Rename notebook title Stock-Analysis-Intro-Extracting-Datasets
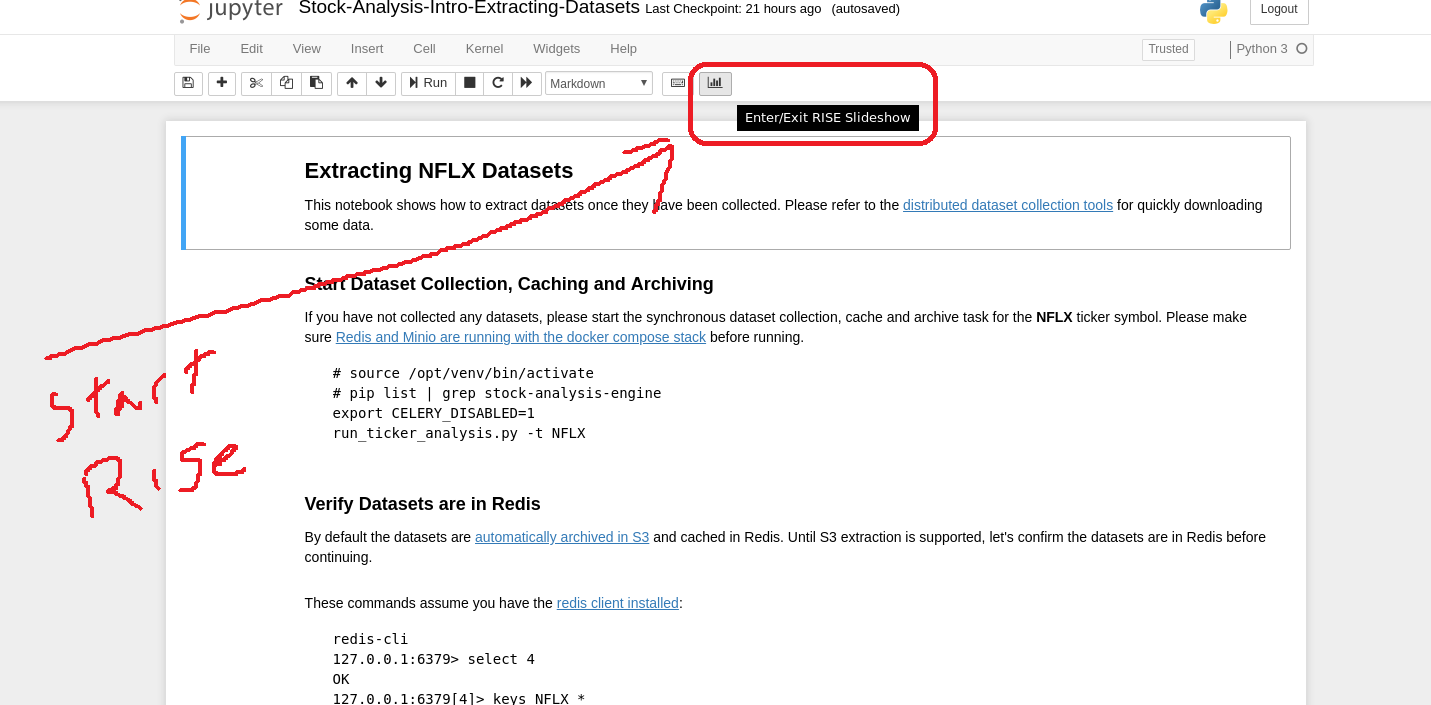The image size is (1431, 705). pyautogui.click(x=469, y=8)
